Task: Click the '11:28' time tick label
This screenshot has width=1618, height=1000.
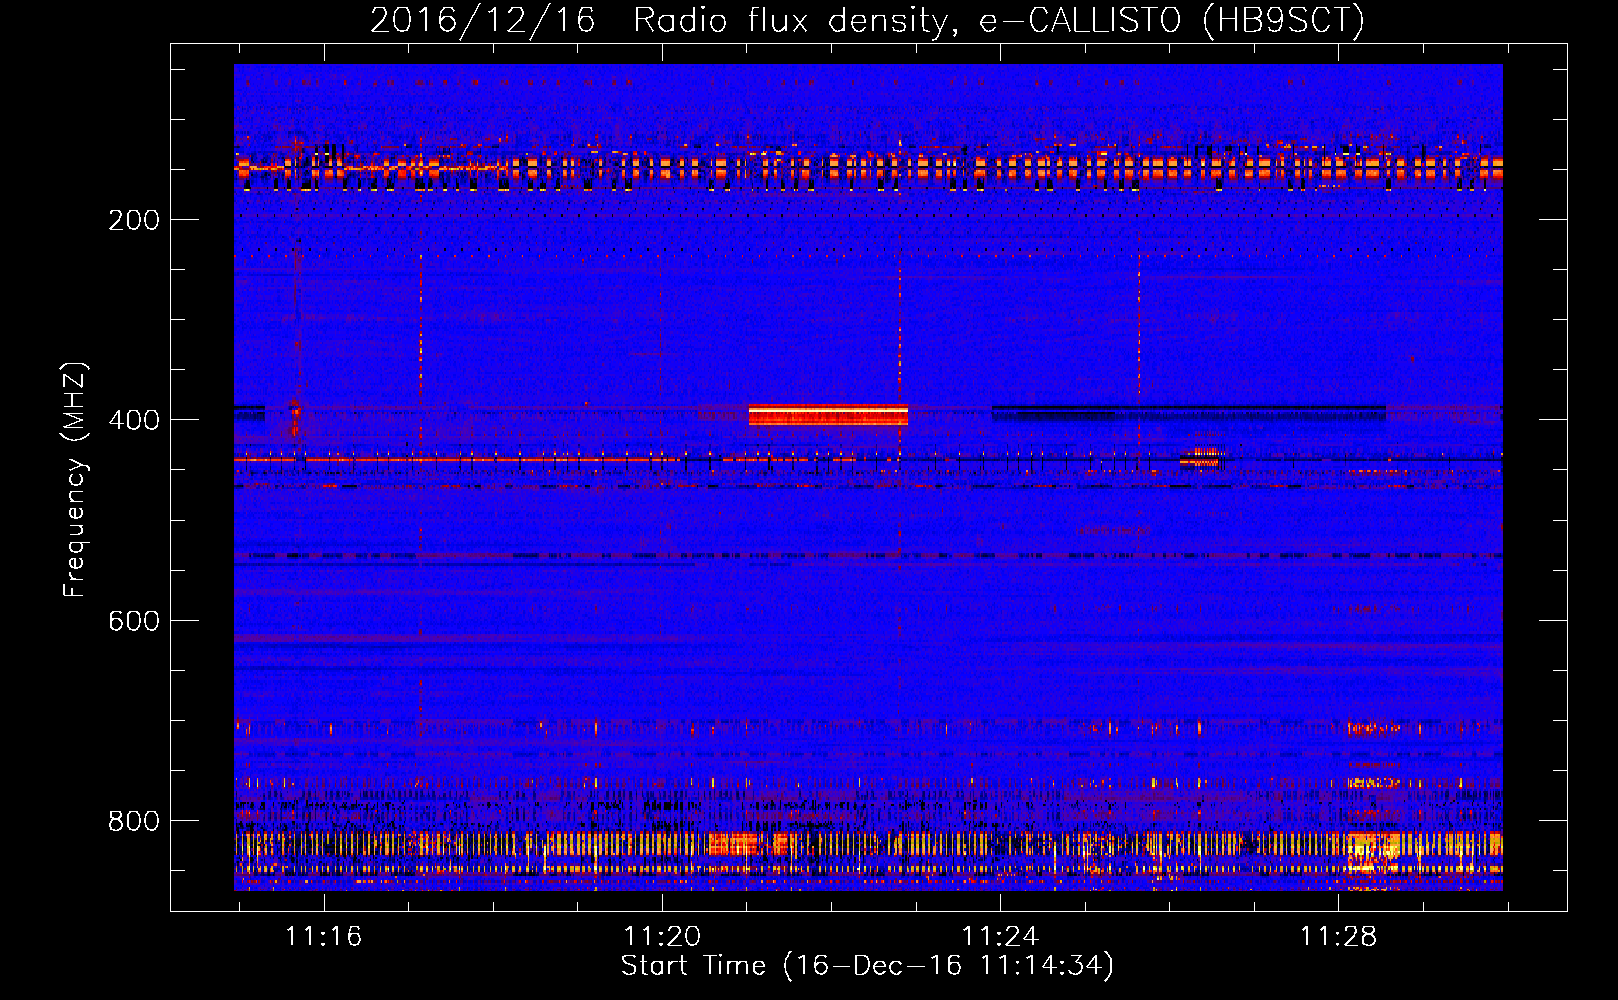Action: tap(1337, 936)
